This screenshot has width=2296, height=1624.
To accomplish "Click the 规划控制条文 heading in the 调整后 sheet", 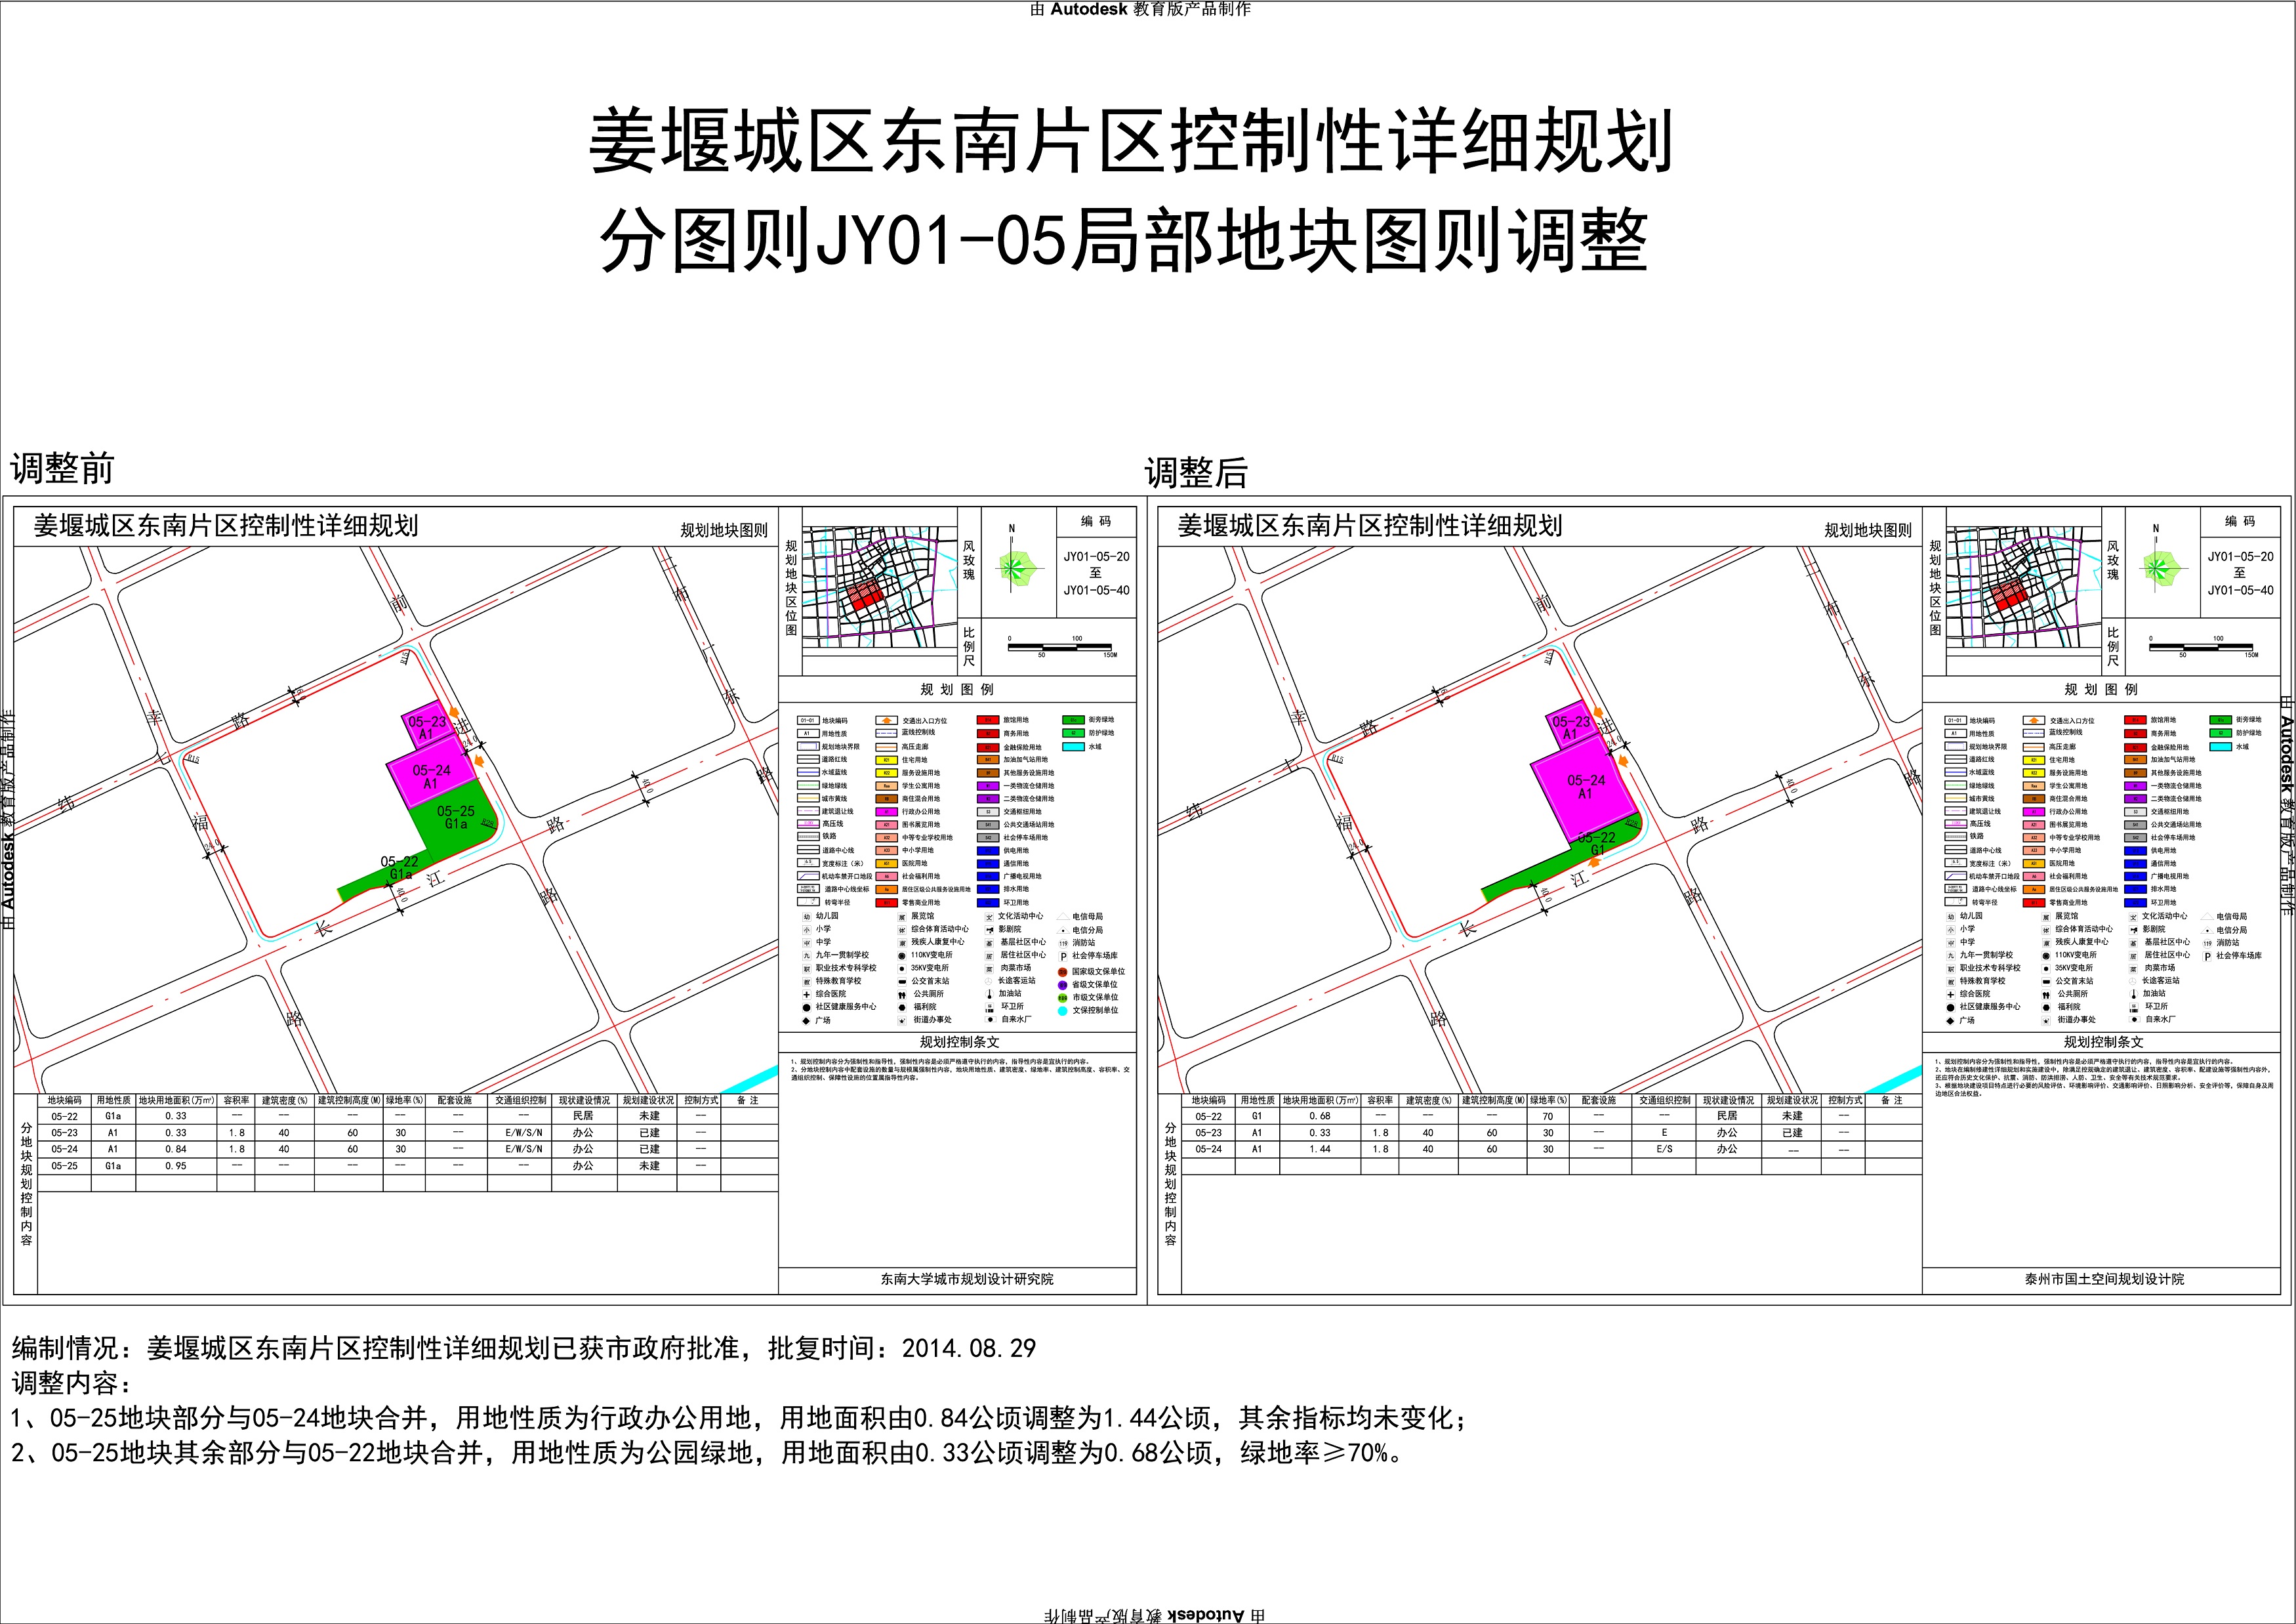I will (x=2104, y=1042).
